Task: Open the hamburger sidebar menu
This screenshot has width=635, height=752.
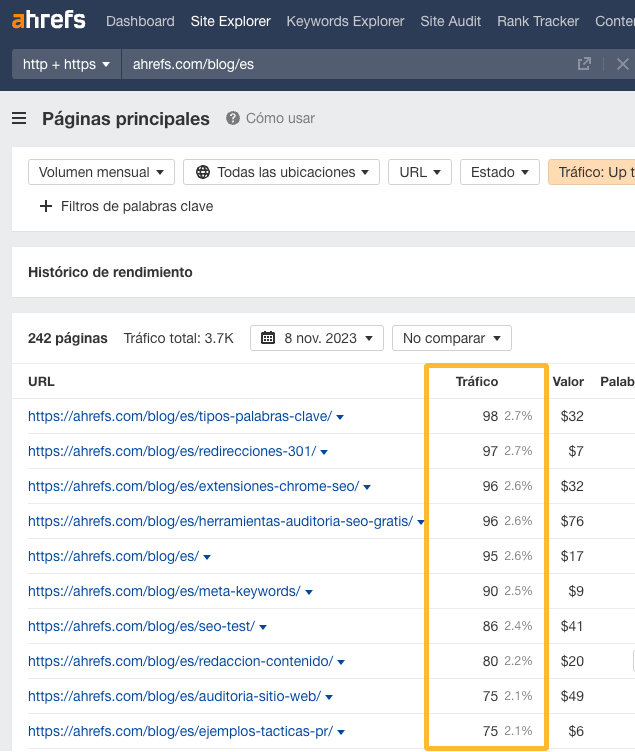Action: pyautogui.click(x=19, y=118)
